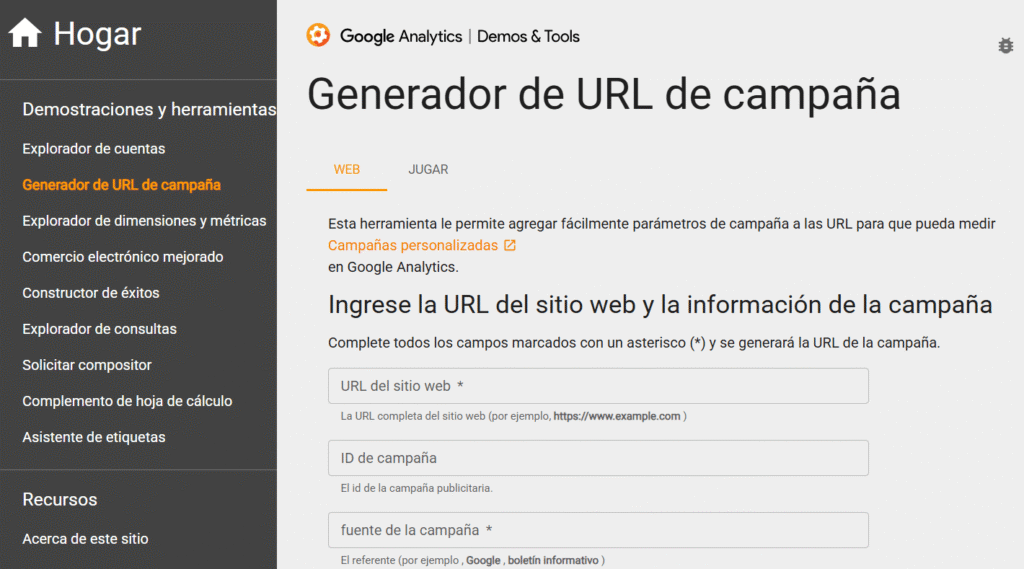Click the https://www.example.com example text
The height and width of the screenshot is (569, 1024).
coord(616,416)
